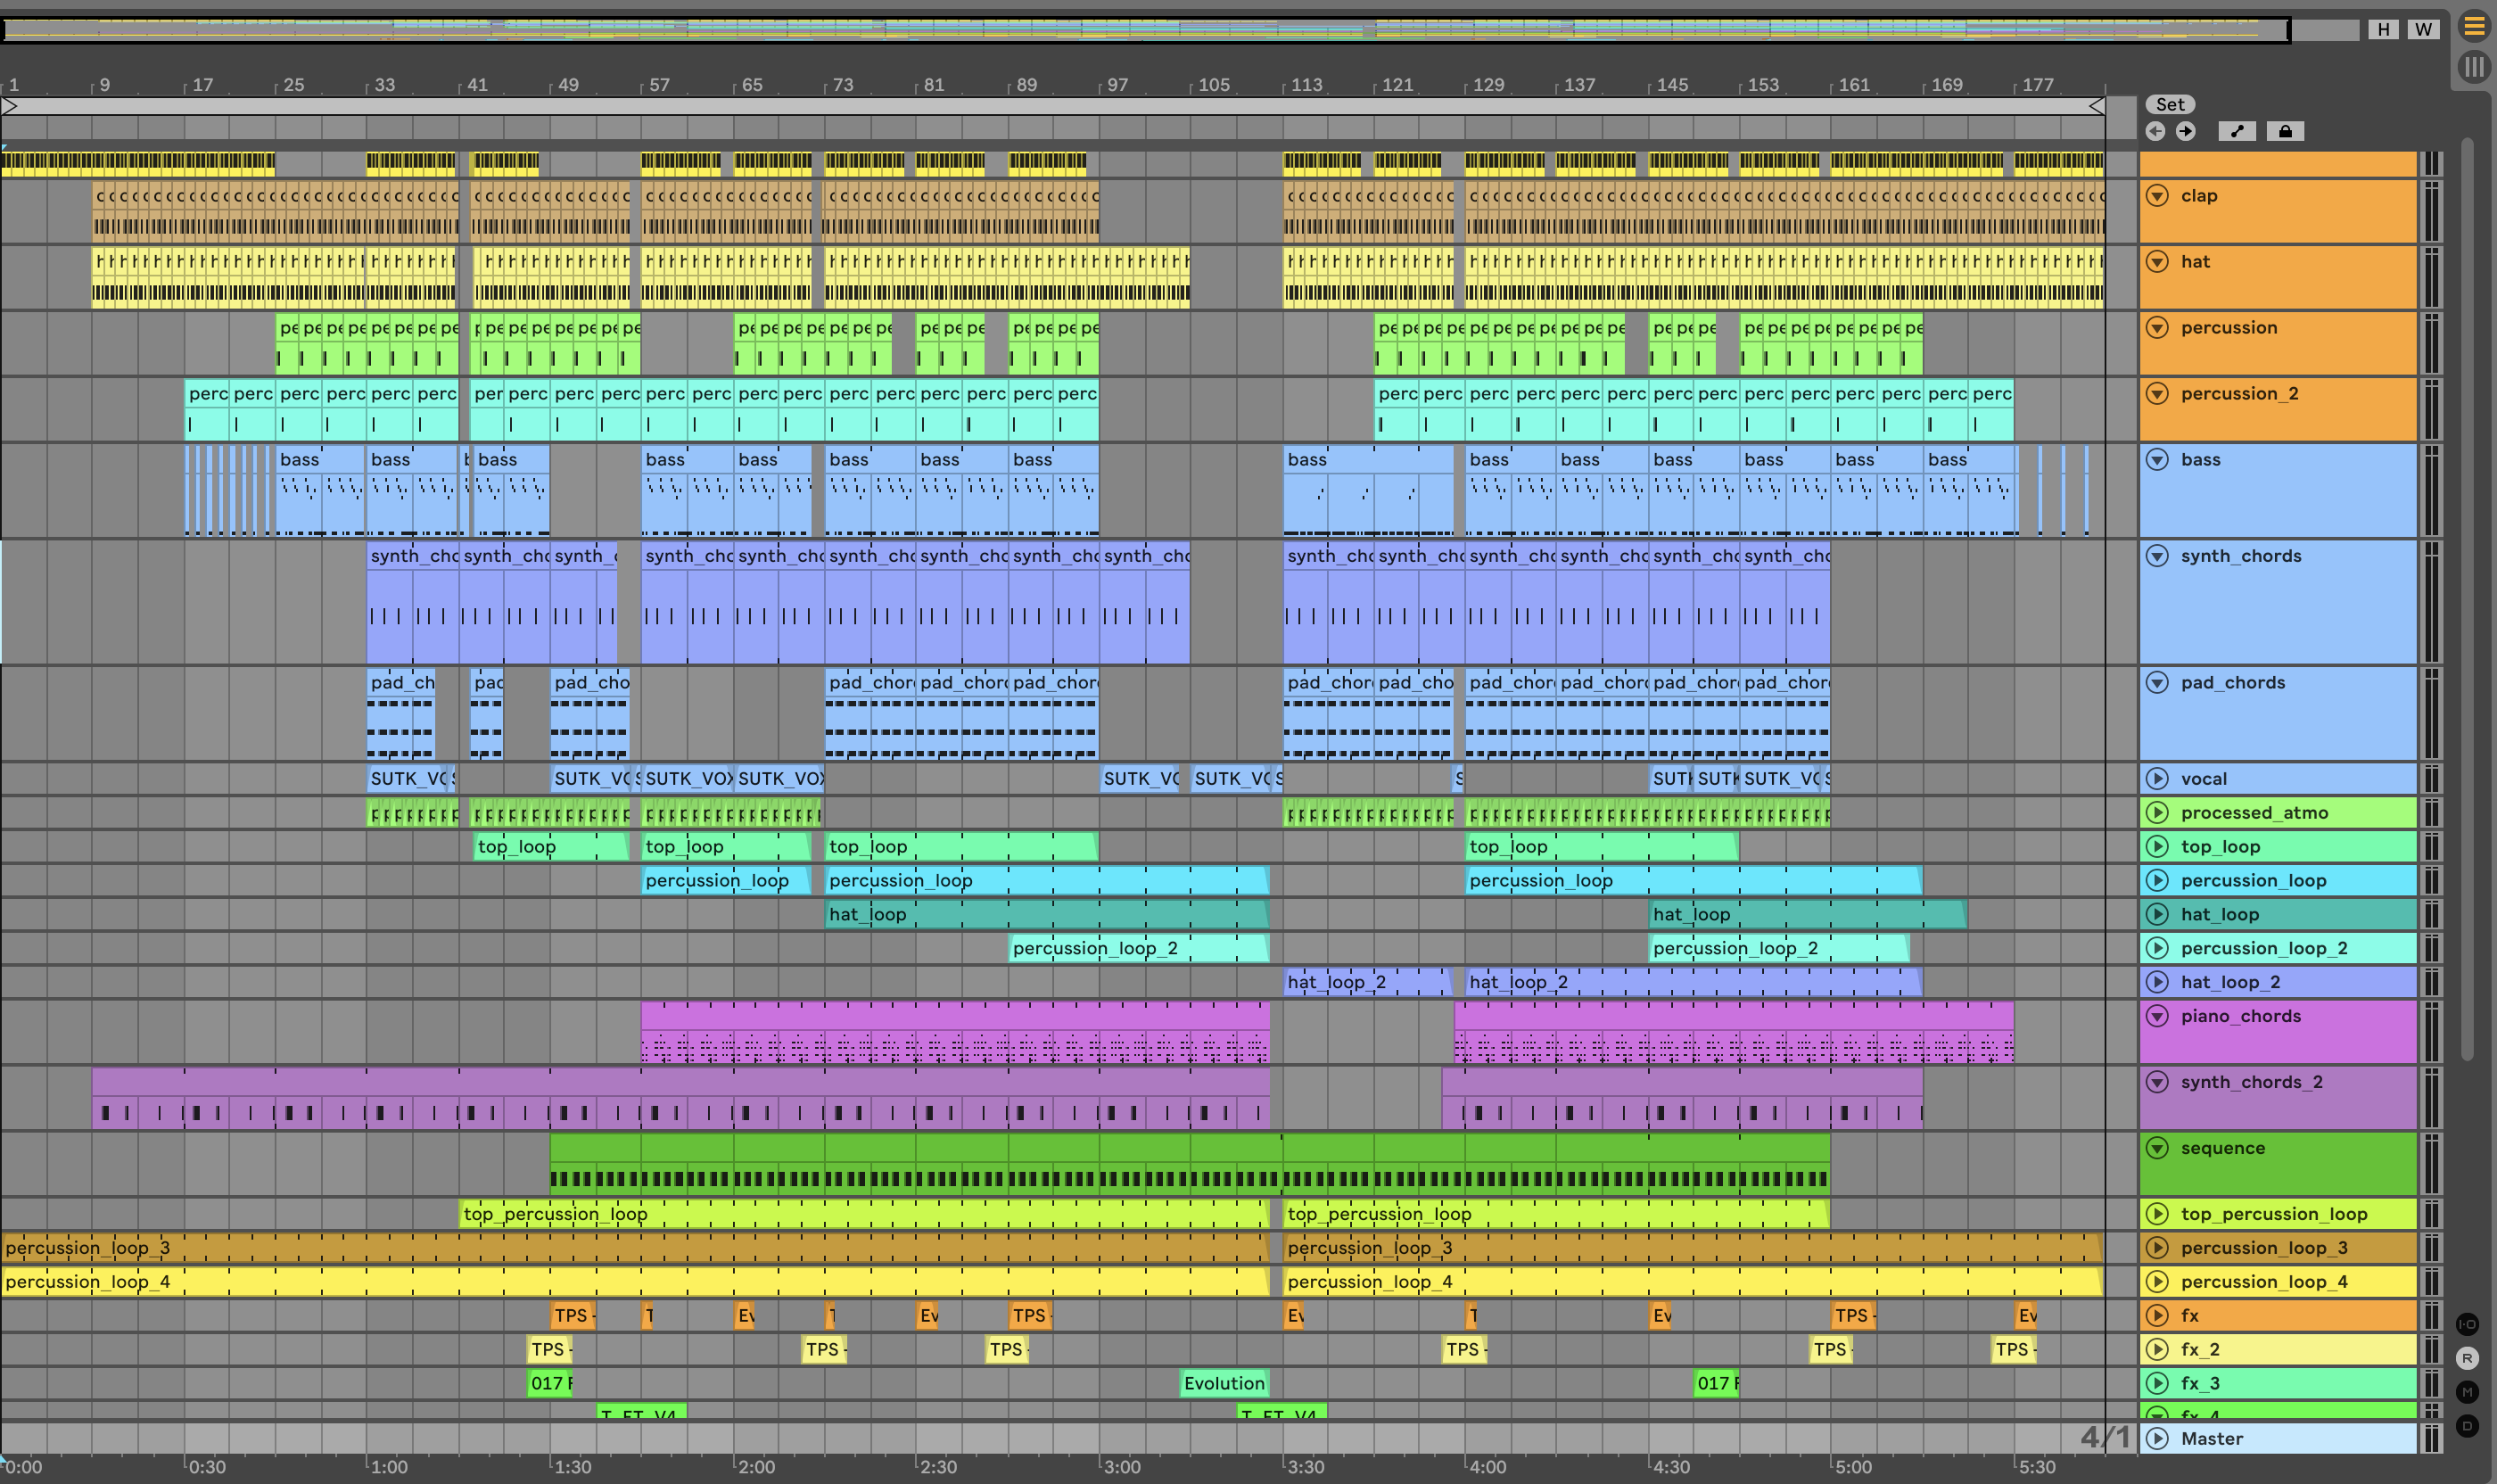Click the bass track color header

click(x=2290, y=490)
